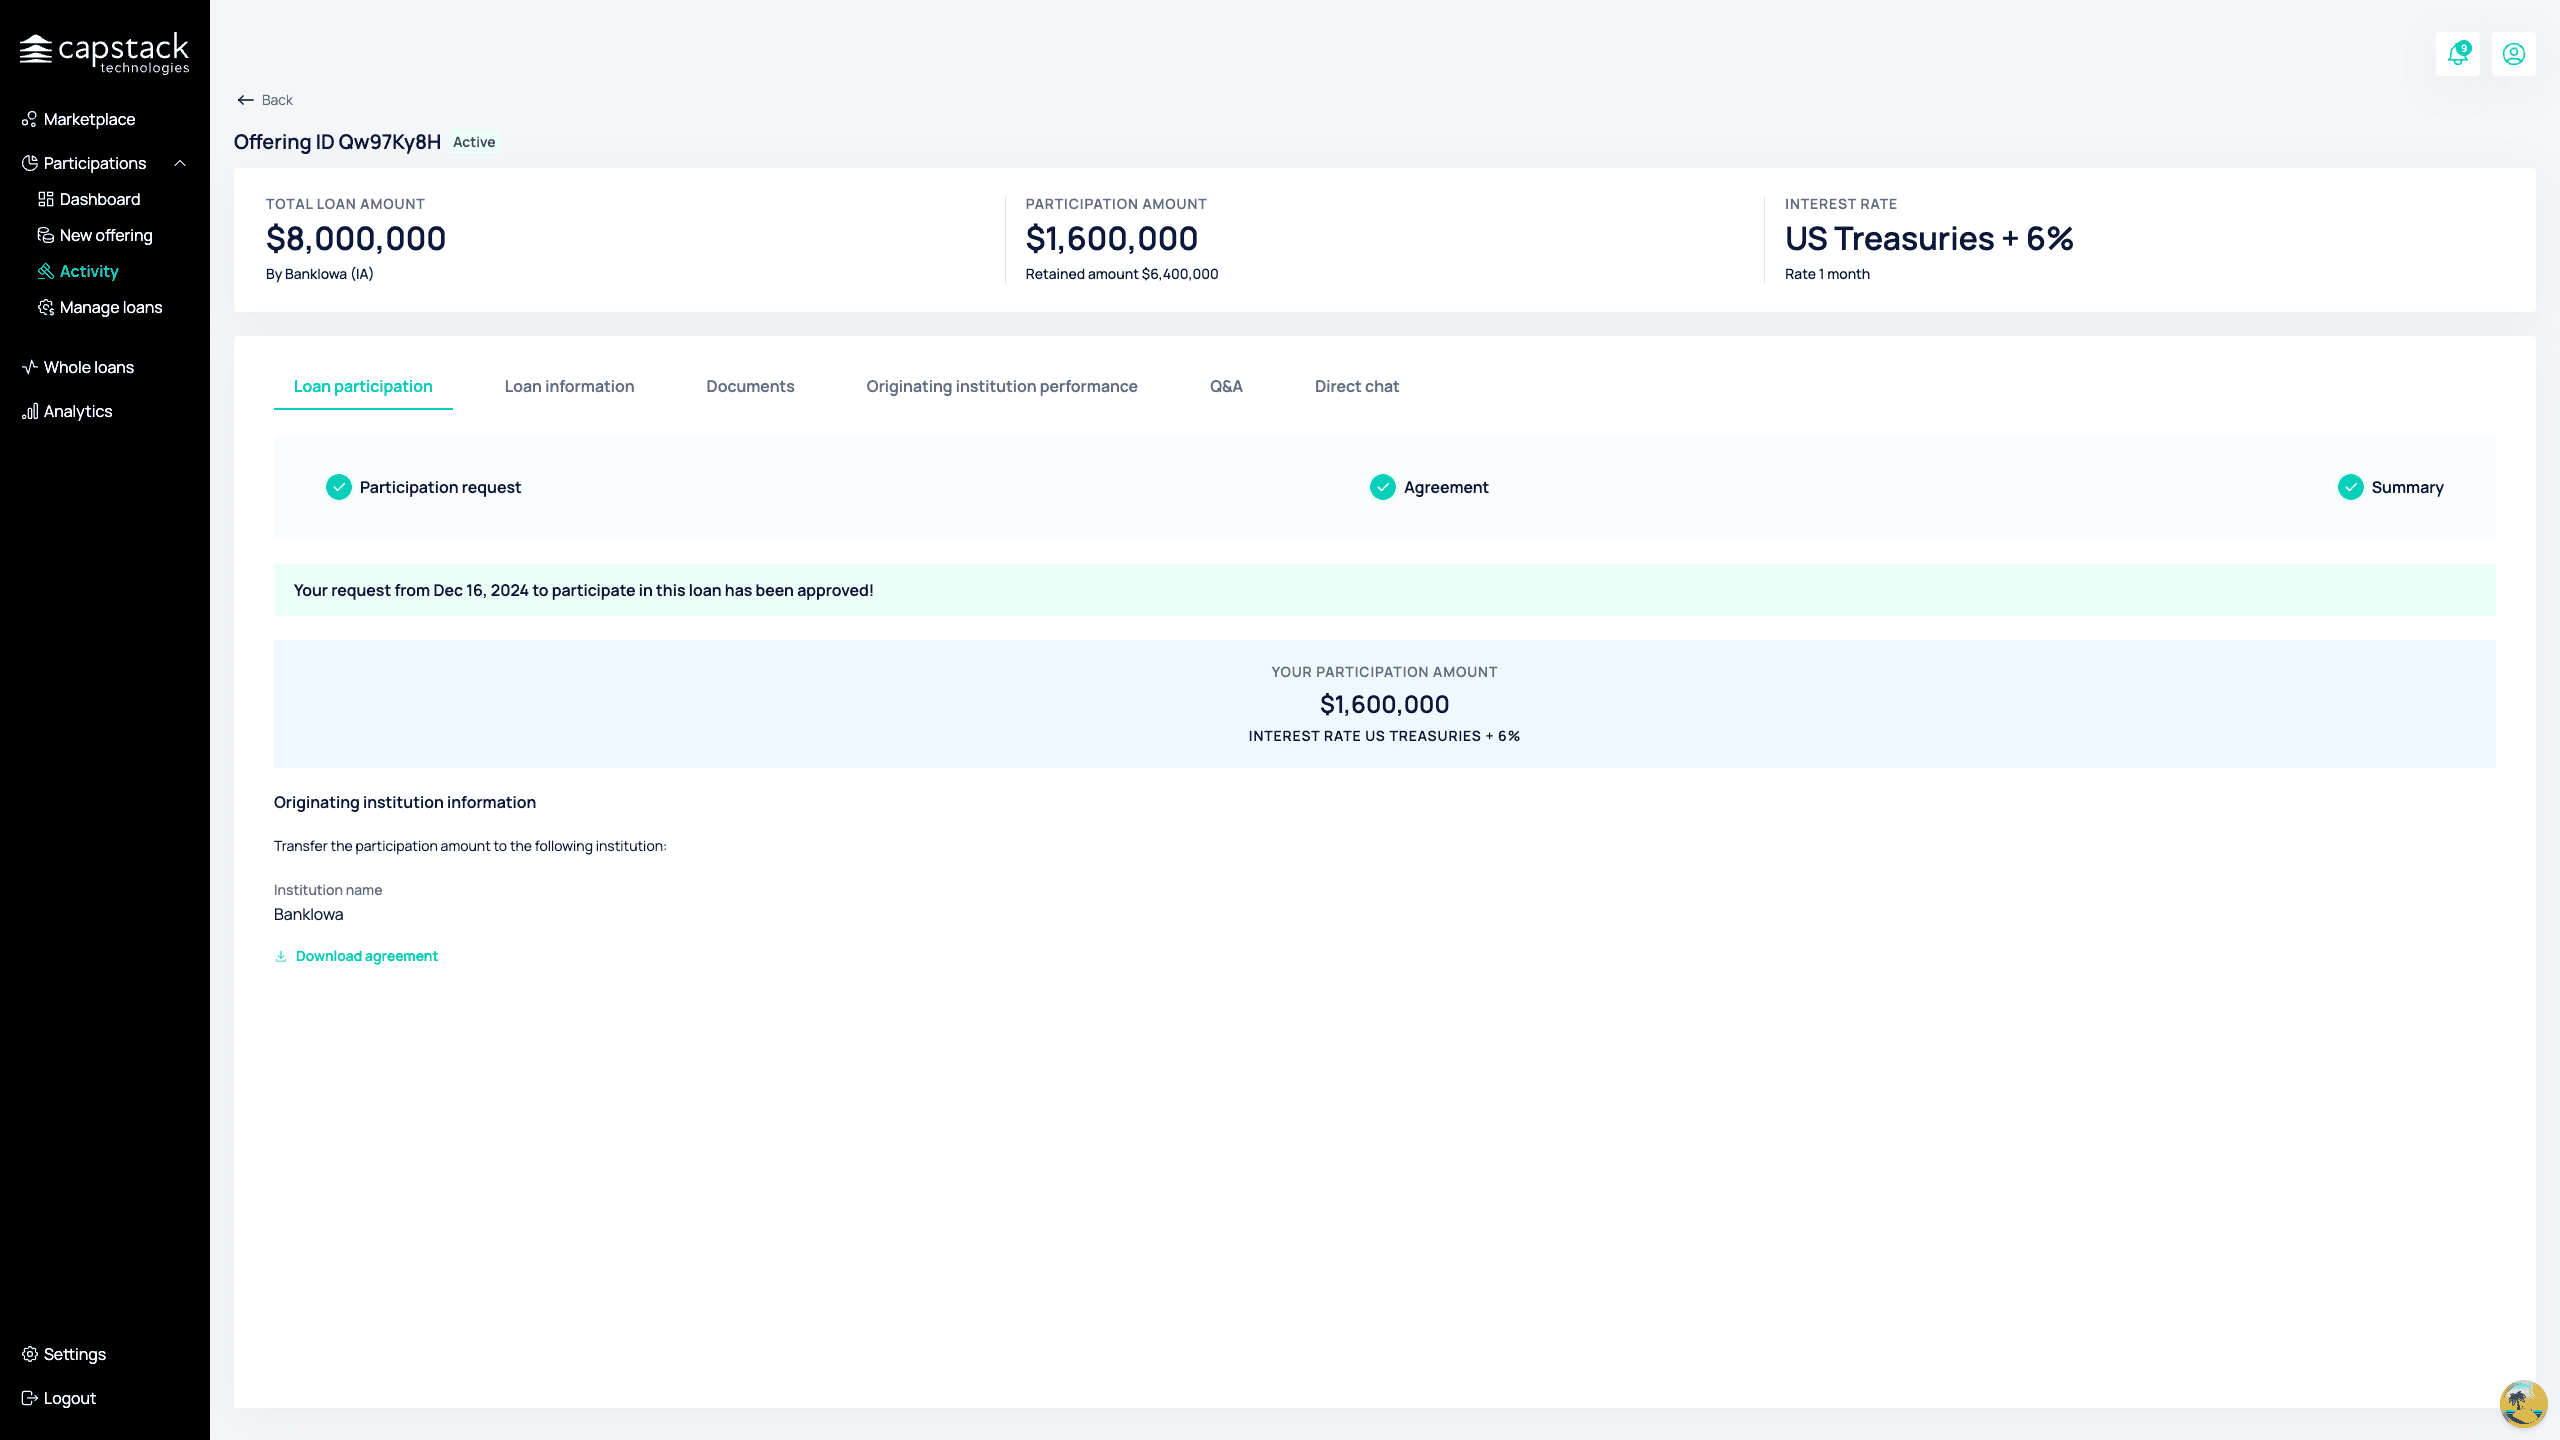Screen dimensions: 2560x1440
Task: Open the notifications bell
Action: point(2458,54)
